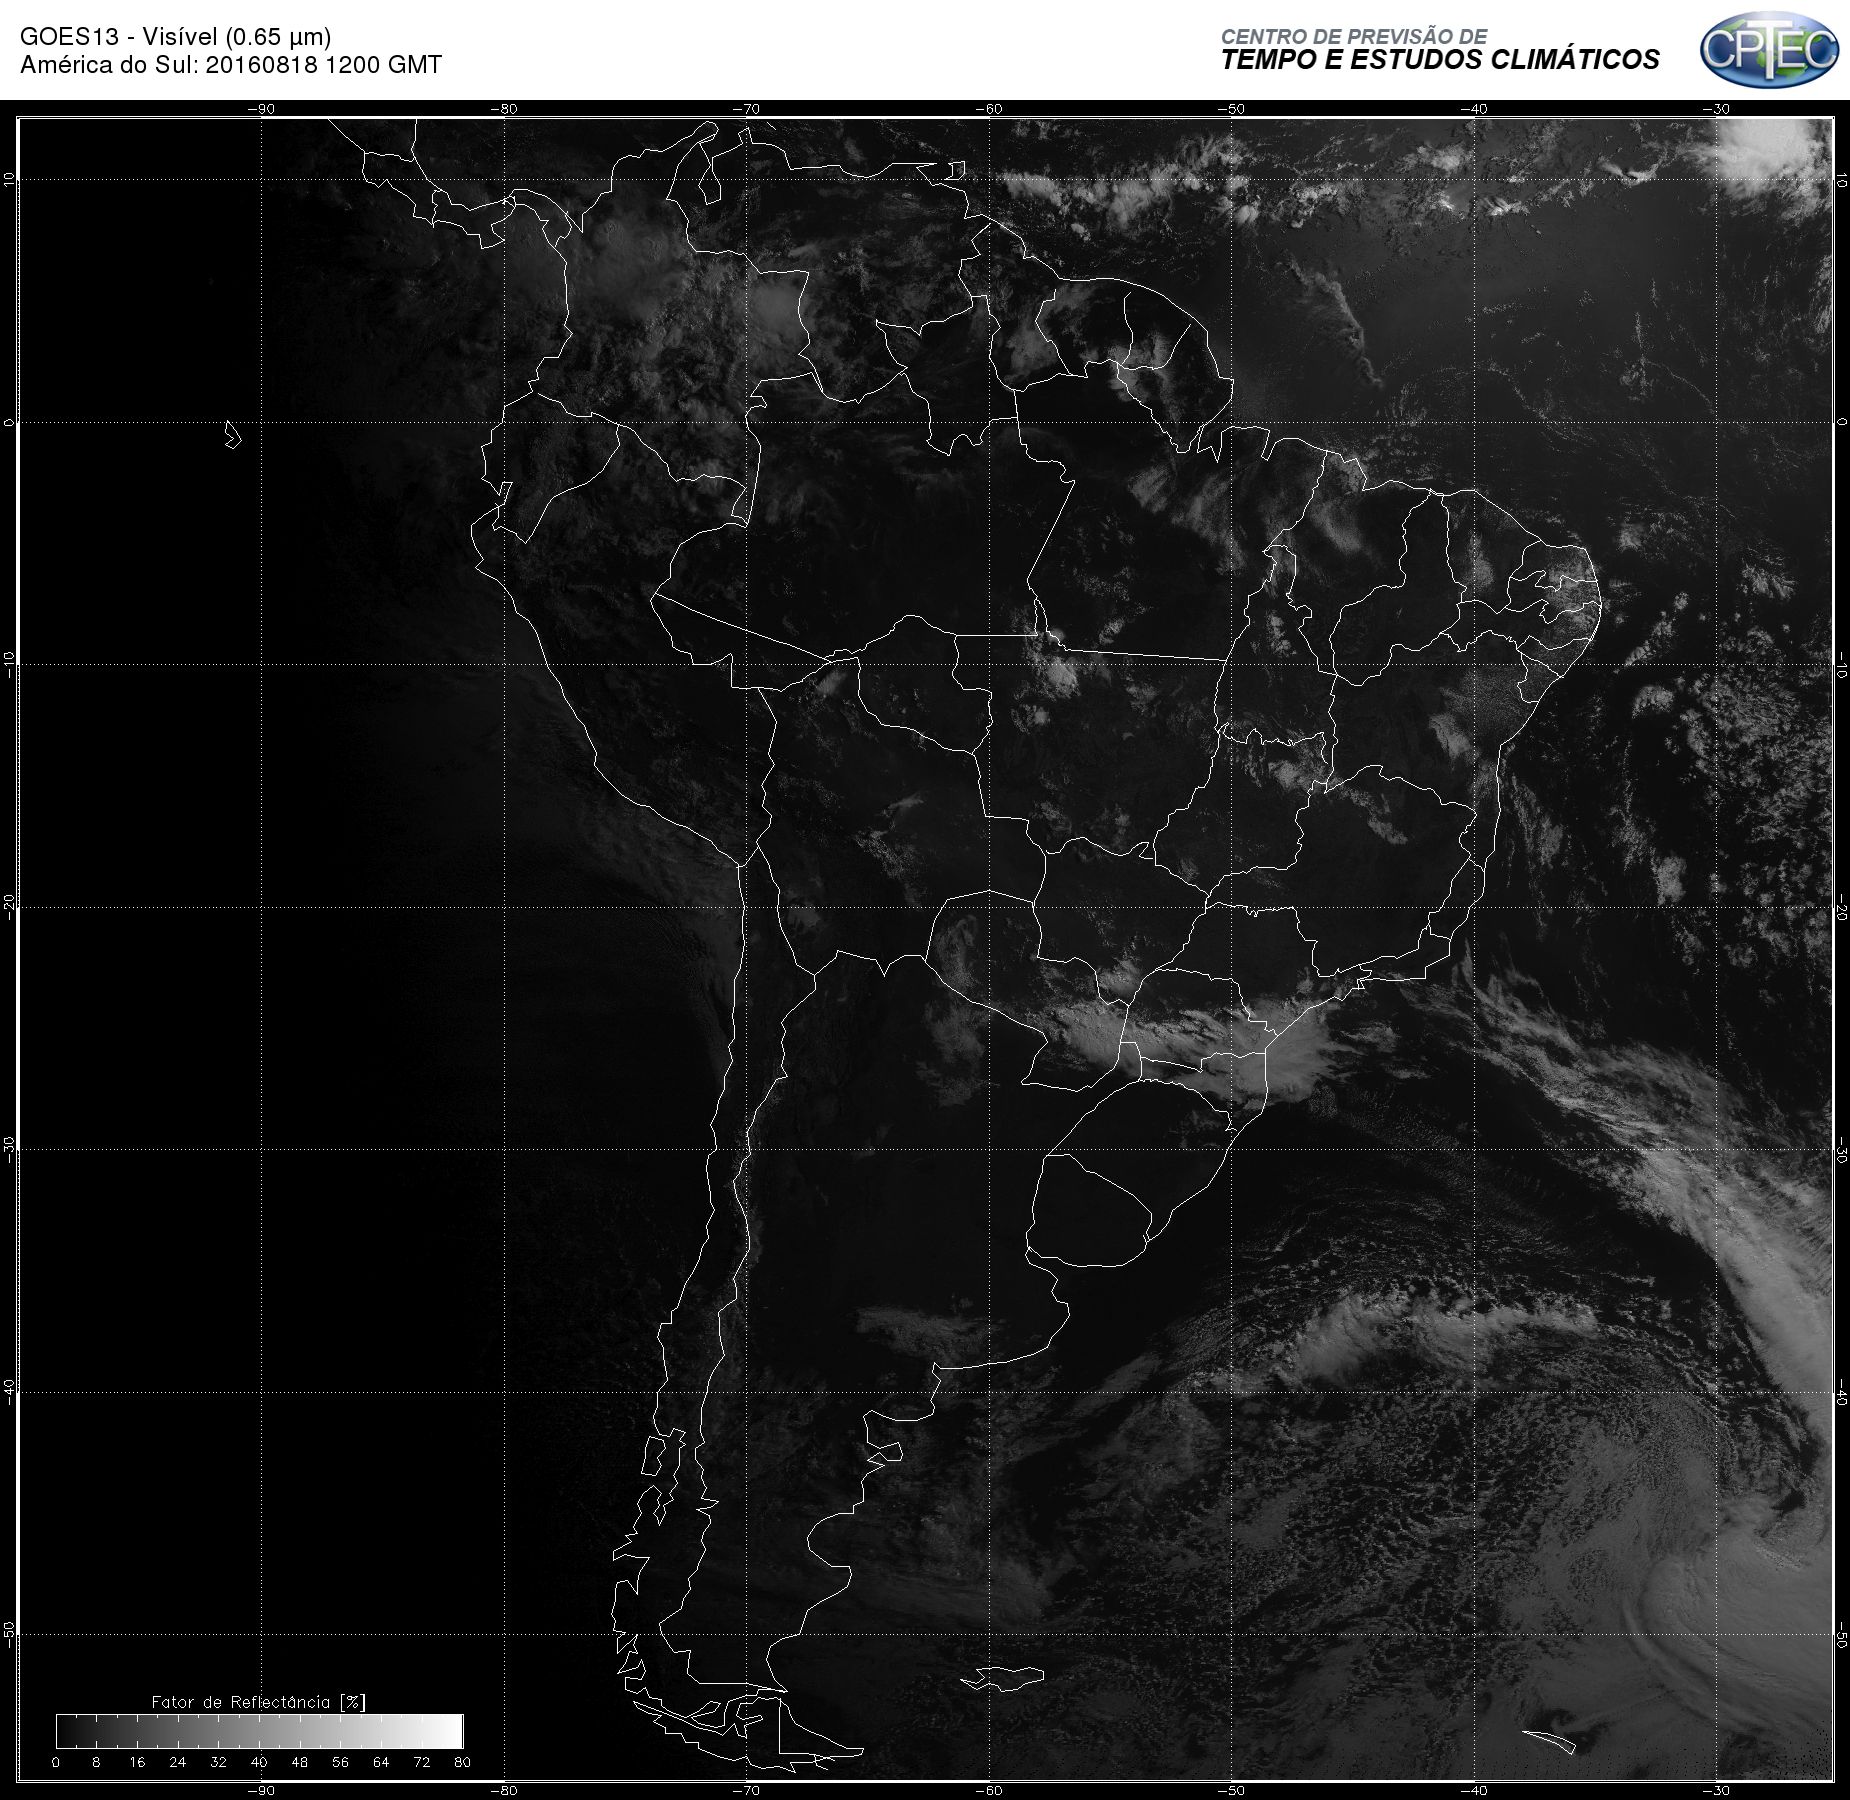Click the '80' value on reflectance scale
The image size is (1850, 1800).
462,1762
